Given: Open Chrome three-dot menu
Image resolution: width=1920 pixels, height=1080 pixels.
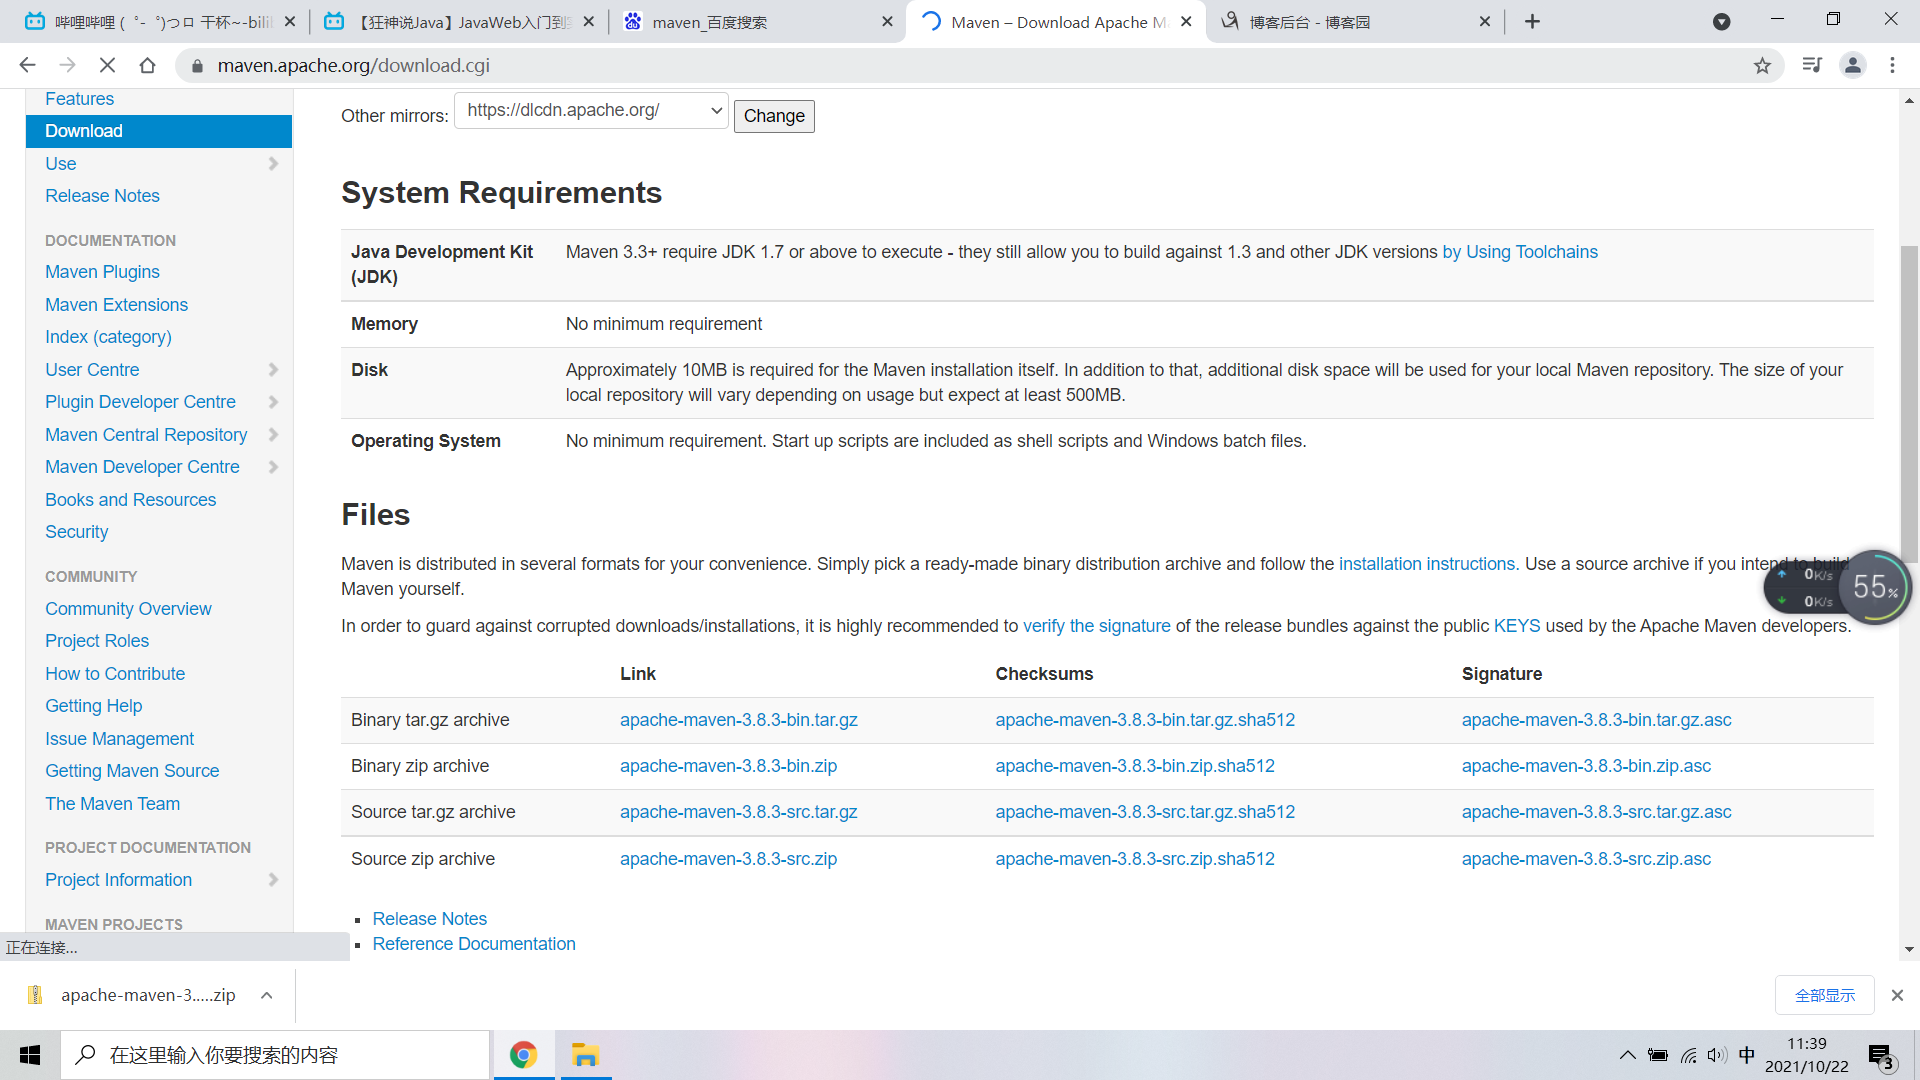Looking at the screenshot, I should 1892,66.
